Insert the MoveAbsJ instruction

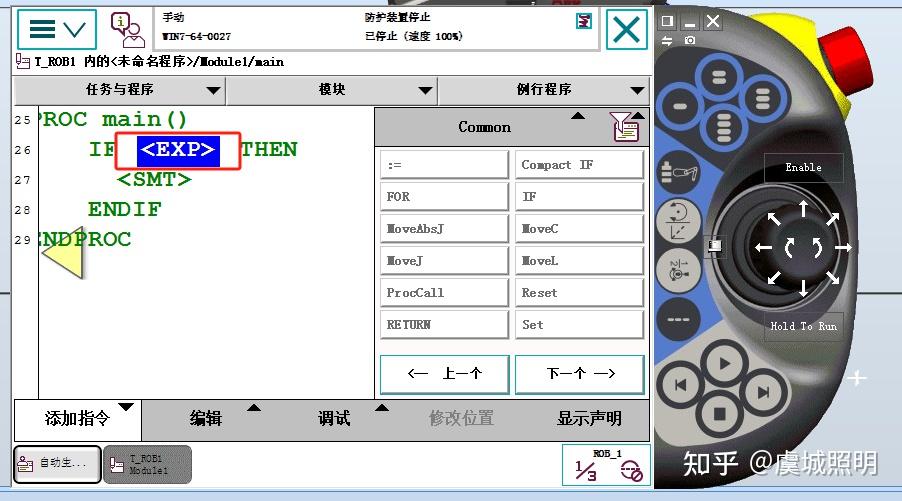tap(444, 229)
